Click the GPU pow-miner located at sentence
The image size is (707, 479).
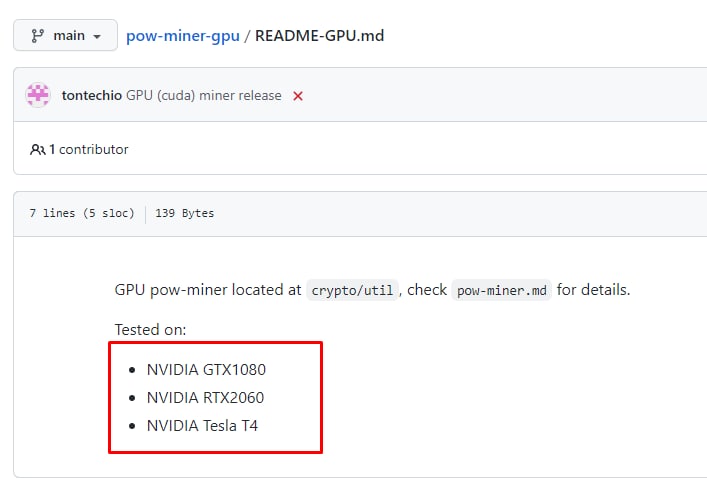372,290
